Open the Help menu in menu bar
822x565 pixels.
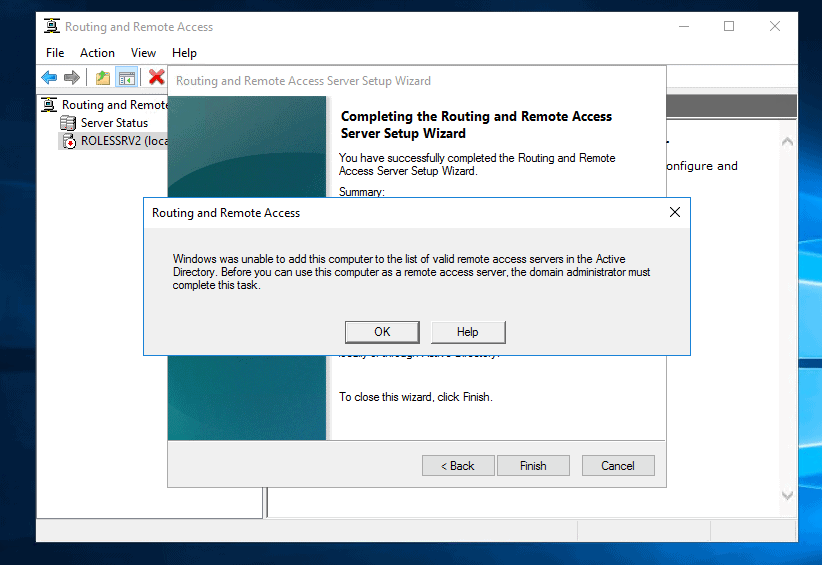coord(184,53)
